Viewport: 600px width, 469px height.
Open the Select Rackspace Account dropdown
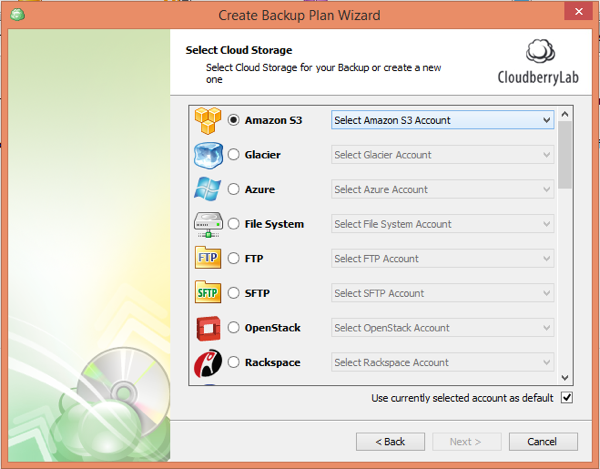pos(442,362)
